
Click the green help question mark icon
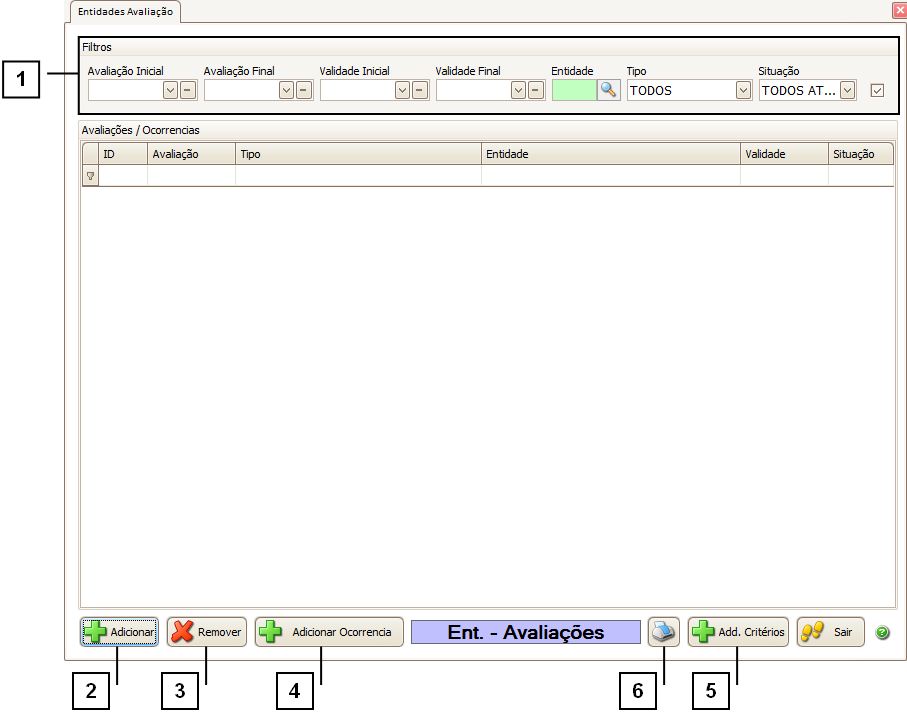[882, 633]
